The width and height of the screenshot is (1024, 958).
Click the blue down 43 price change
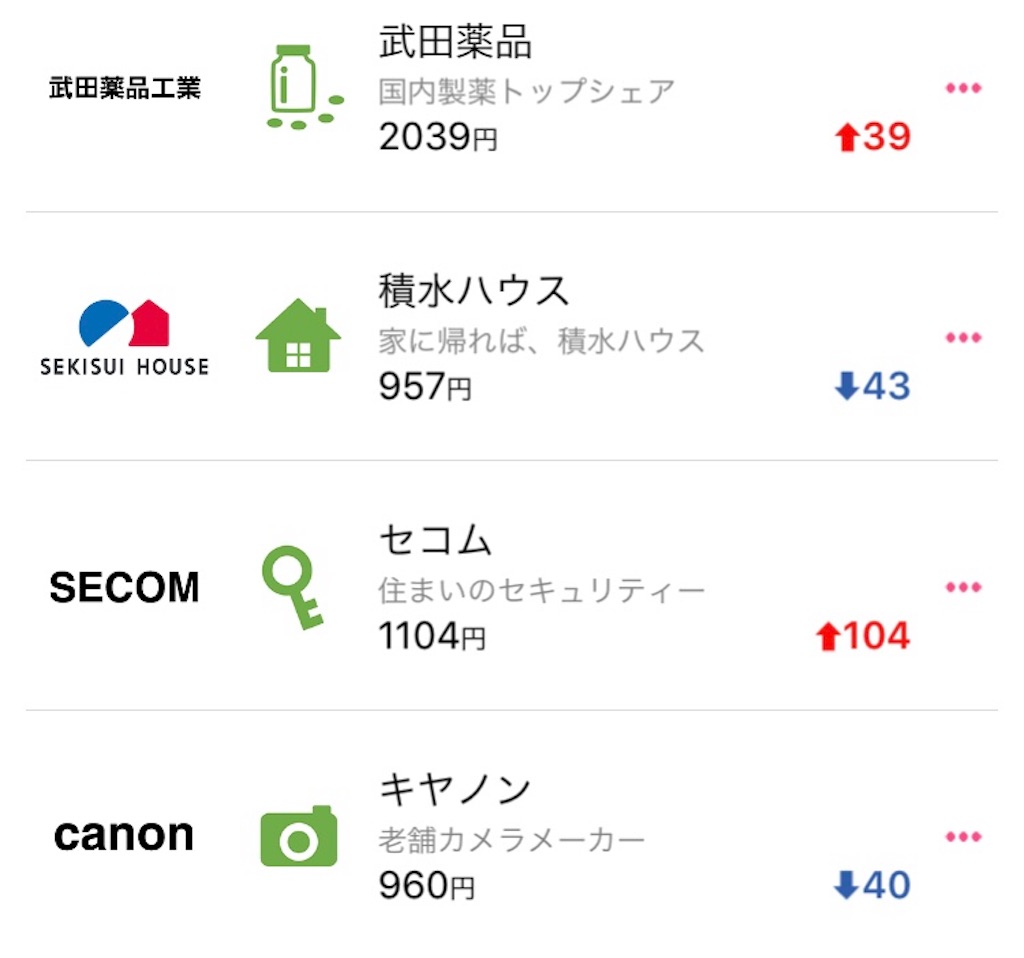coord(872,386)
